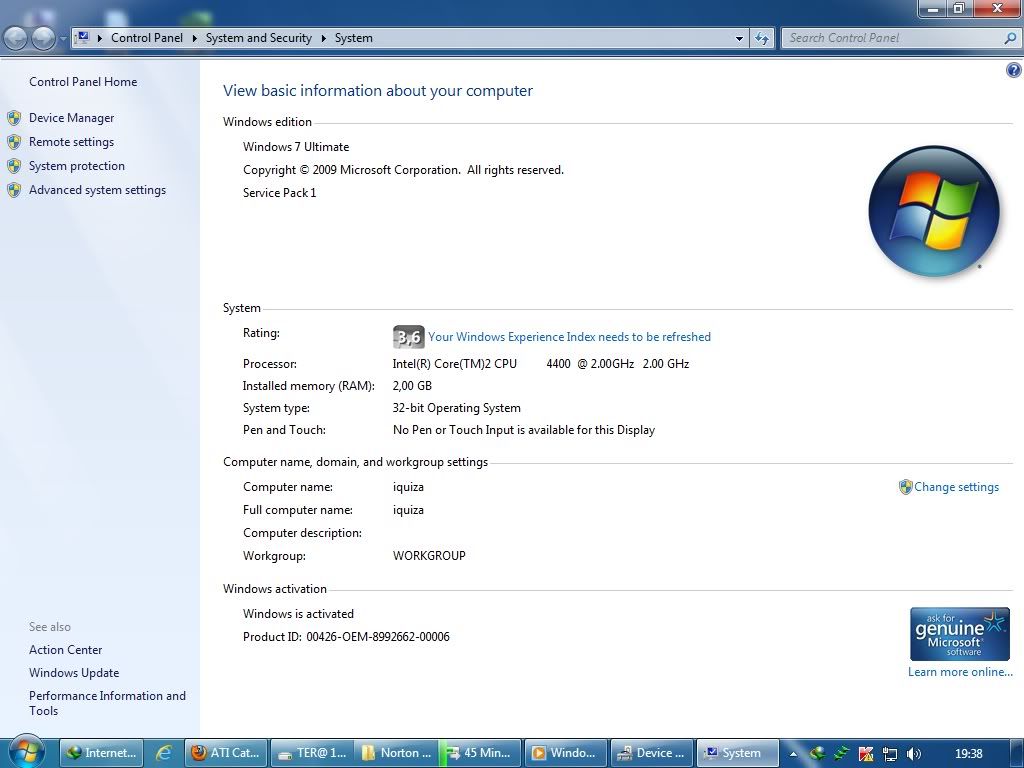The height and width of the screenshot is (768, 1024).
Task: Click the System taskbar button
Action: [737, 753]
